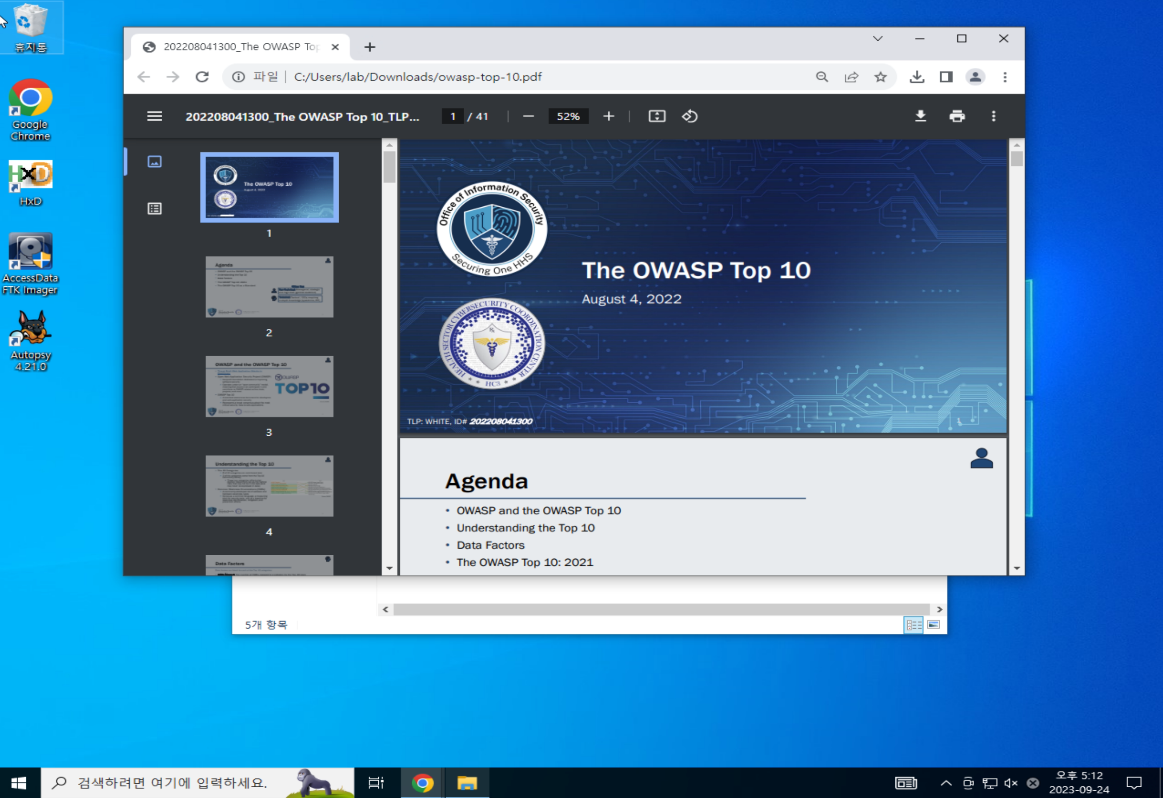The width and height of the screenshot is (1163, 798).
Task: Select page 1 thumbnail
Action: (x=269, y=188)
